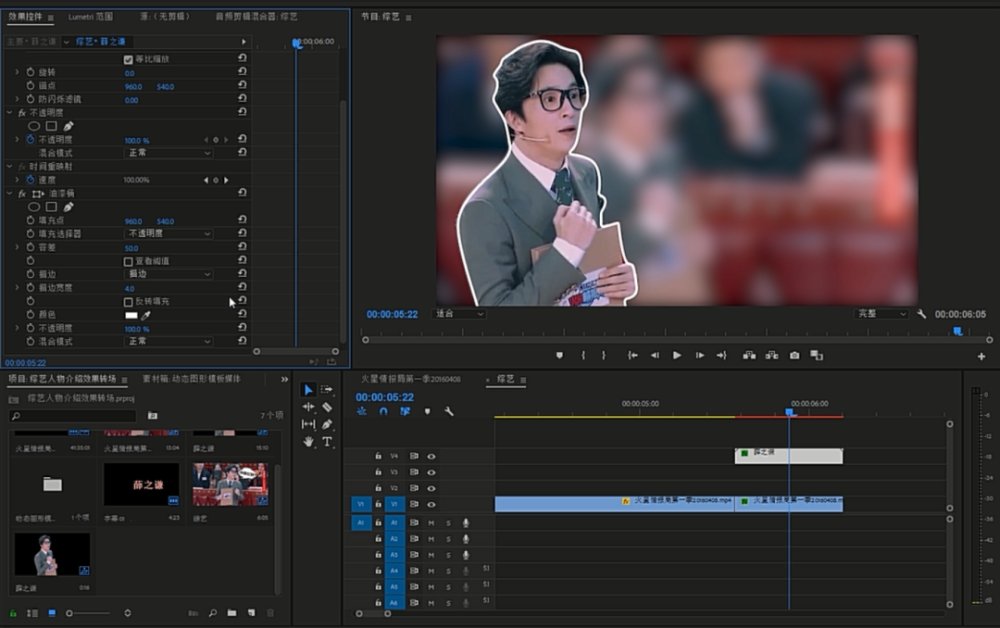Toggle the V4 track eye visibility
Viewport: 1000px width, 628px height.
tap(431, 456)
